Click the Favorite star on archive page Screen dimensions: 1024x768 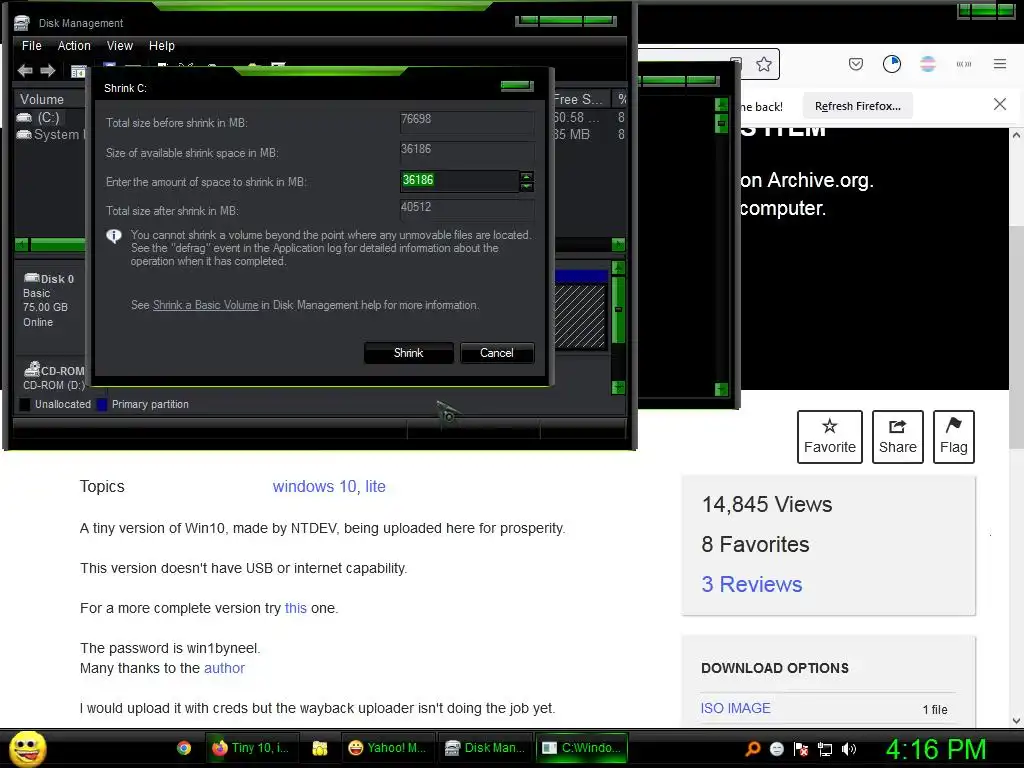pyautogui.click(x=829, y=437)
